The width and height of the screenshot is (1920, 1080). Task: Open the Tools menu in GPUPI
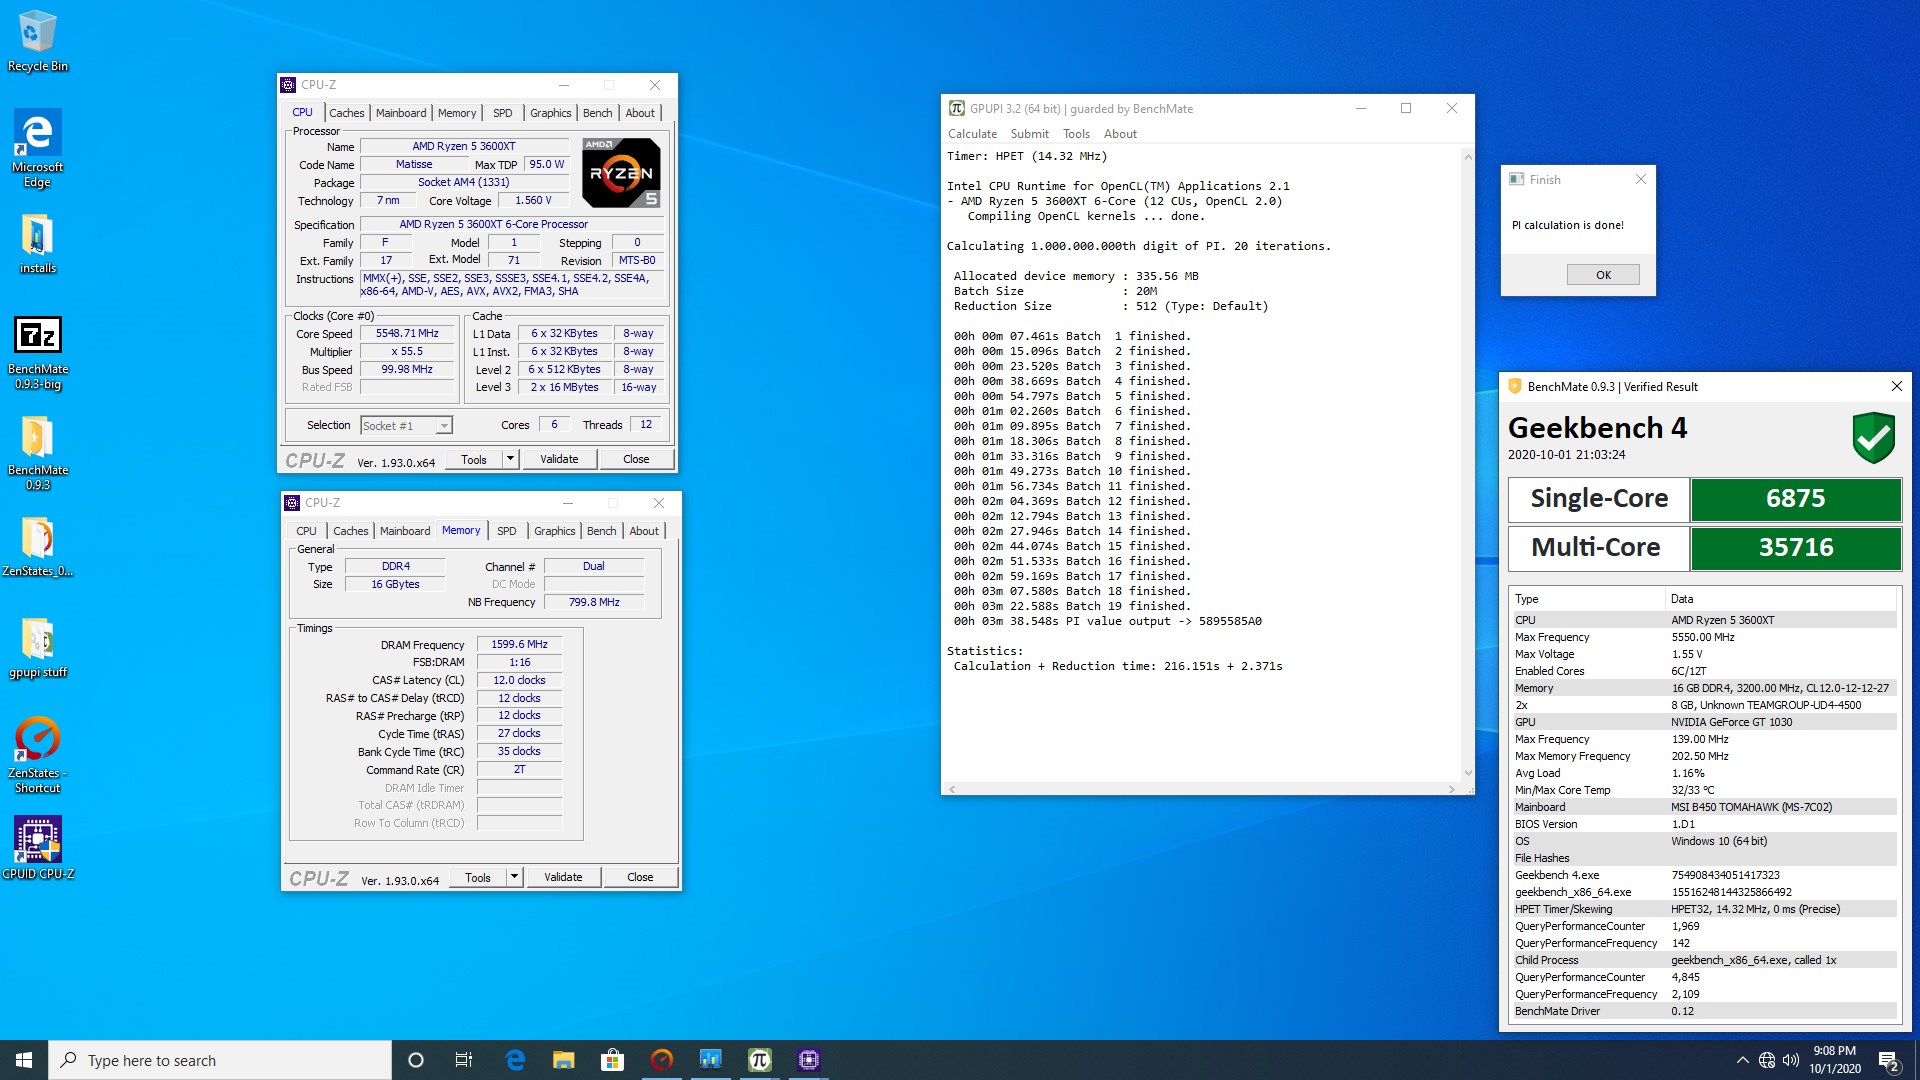pos(1076,134)
